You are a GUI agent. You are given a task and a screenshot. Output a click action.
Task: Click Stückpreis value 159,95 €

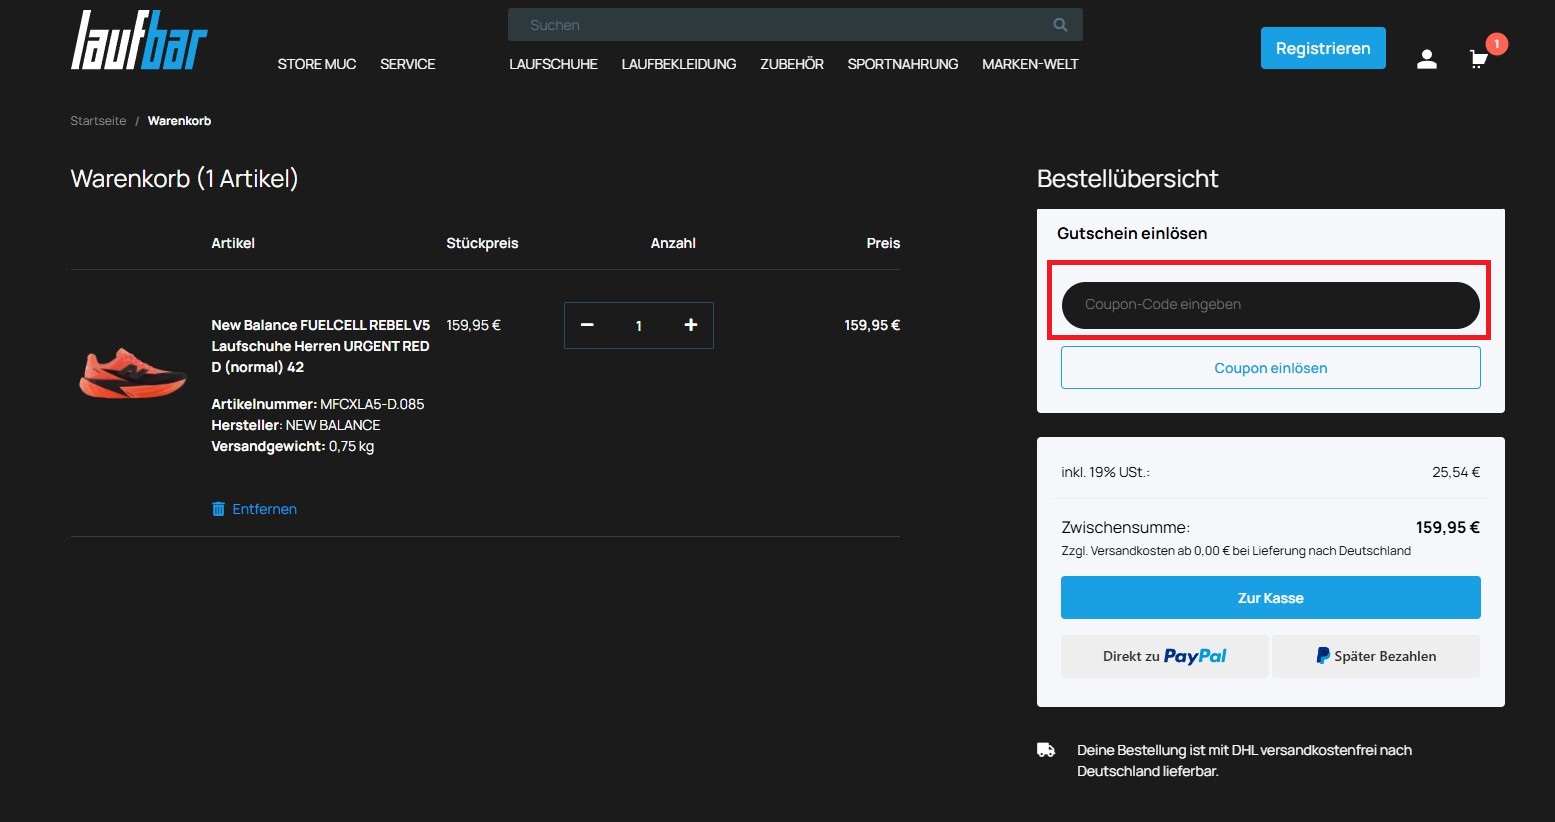point(473,325)
